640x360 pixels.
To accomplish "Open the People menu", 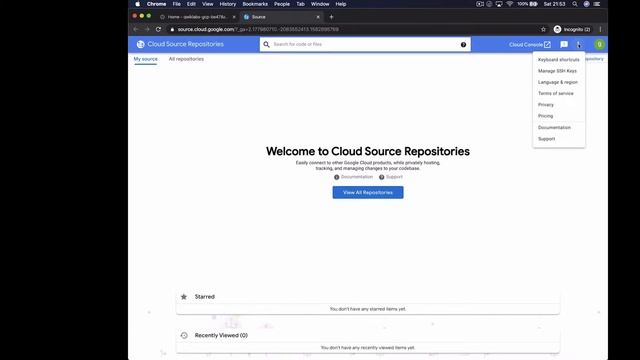I will 282,4.
